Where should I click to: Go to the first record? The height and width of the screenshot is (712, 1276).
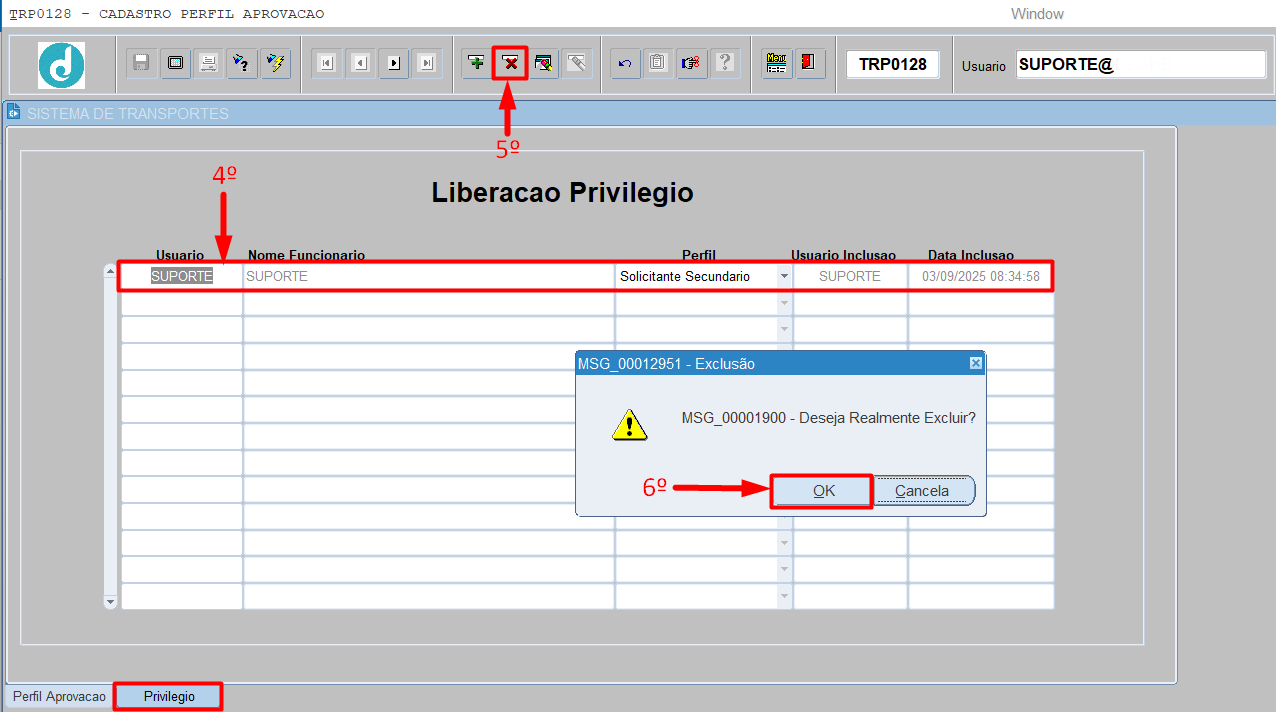point(326,63)
